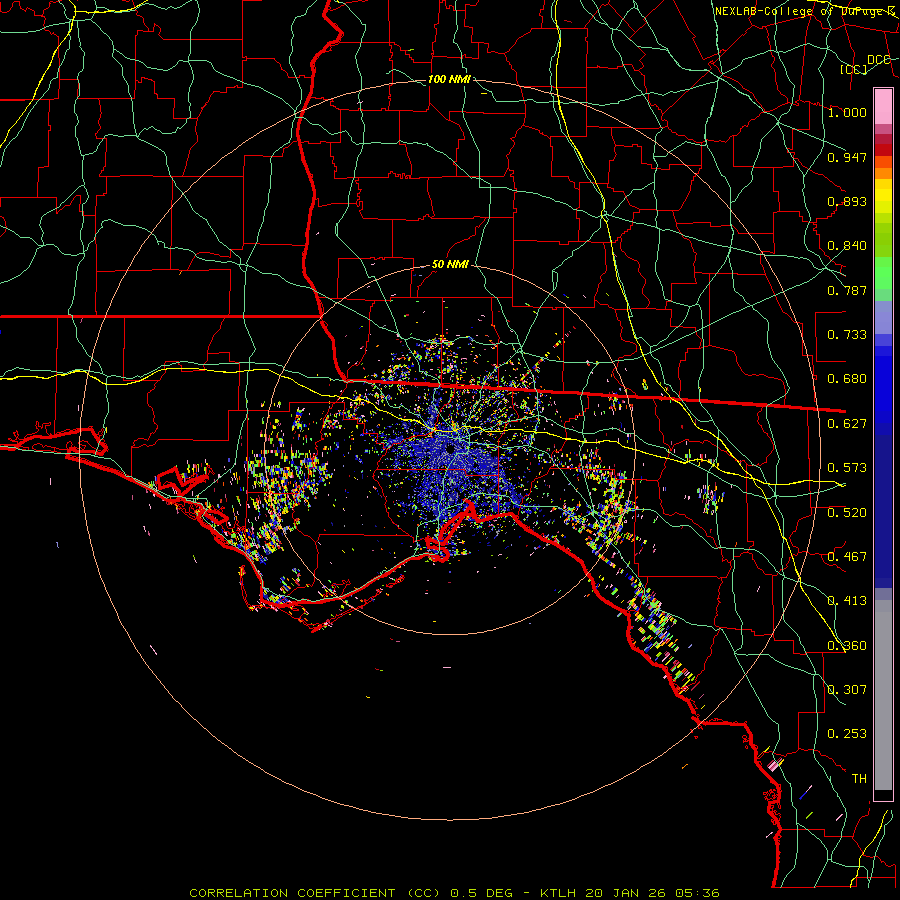The height and width of the screenshot is (900, 900).
Task: Click the 0.627 scale value
Action: point(847,424)
